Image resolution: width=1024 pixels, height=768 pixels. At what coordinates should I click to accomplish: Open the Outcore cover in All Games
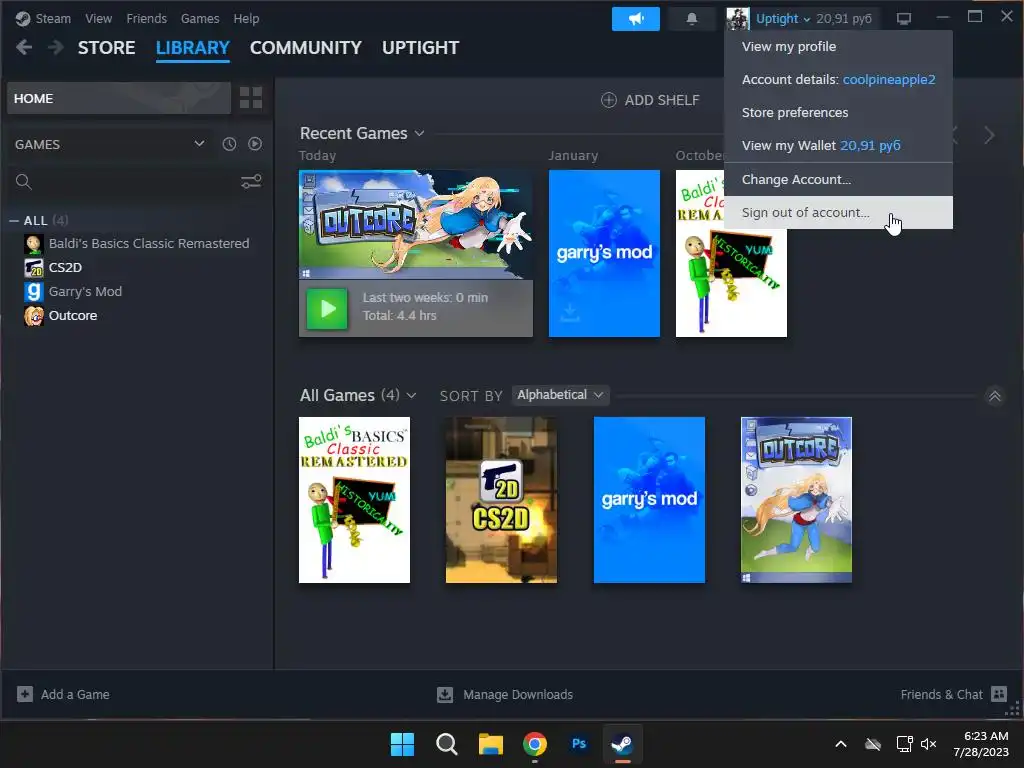tap(796, 500)
